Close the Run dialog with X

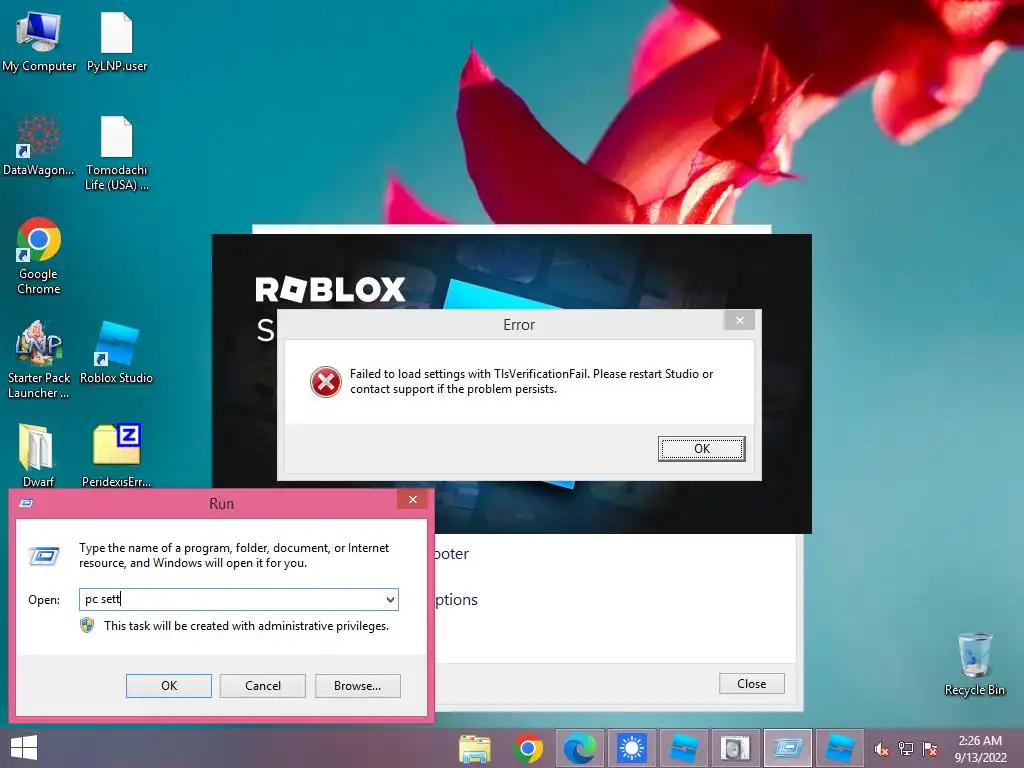(413, 500)
